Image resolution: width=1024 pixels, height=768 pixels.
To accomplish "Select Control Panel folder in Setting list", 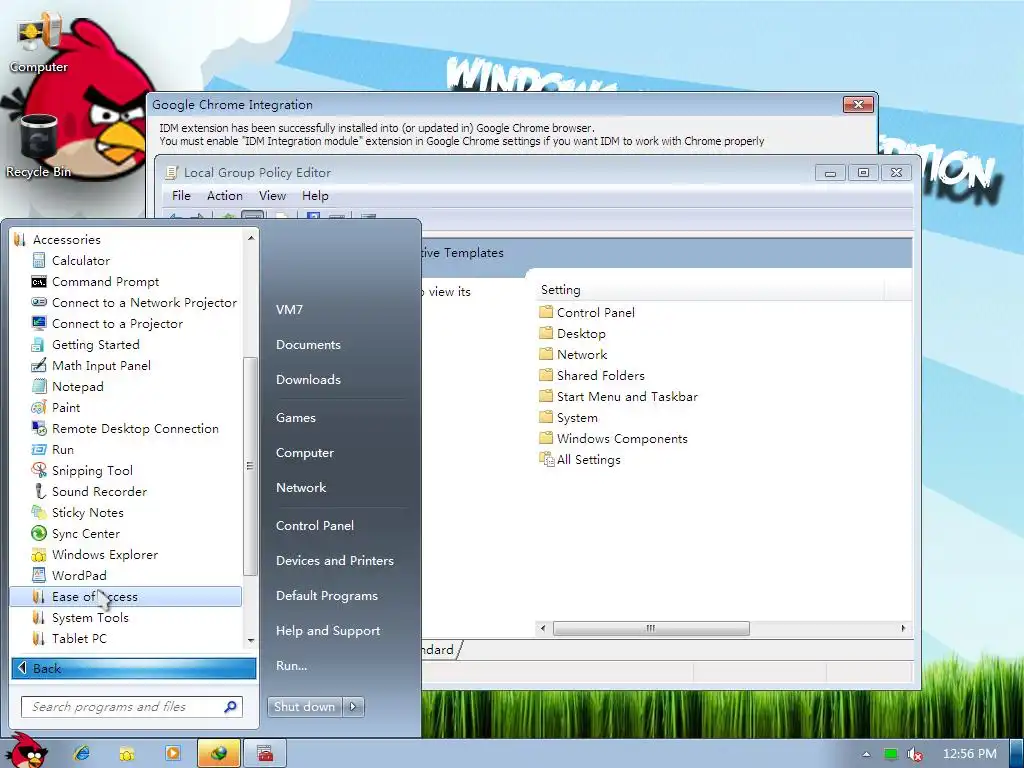I will 587,312.
